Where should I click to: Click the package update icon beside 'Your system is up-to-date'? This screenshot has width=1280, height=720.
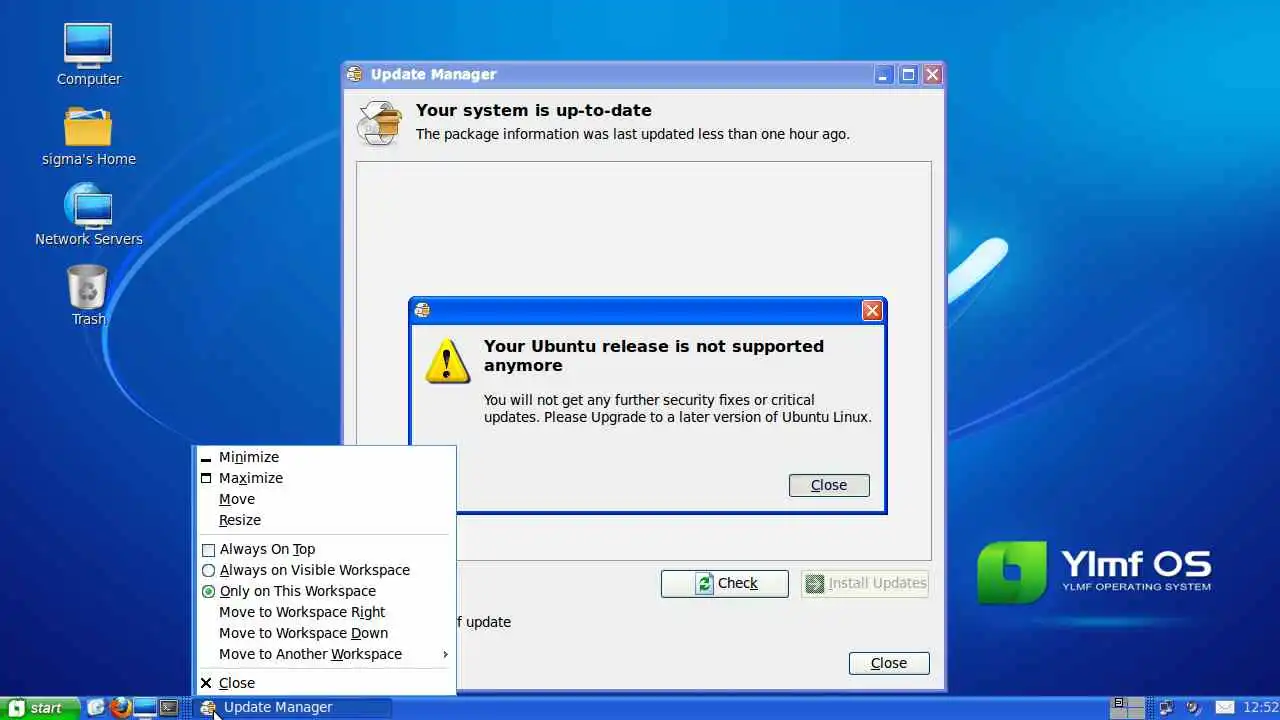coord(380,122)
